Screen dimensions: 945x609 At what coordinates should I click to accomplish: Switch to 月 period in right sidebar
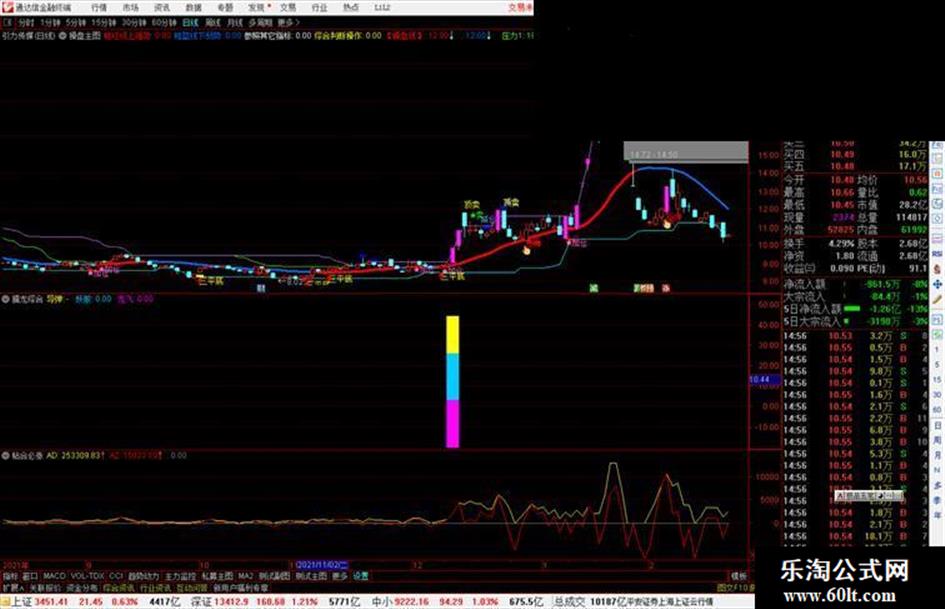pos(937,456)
